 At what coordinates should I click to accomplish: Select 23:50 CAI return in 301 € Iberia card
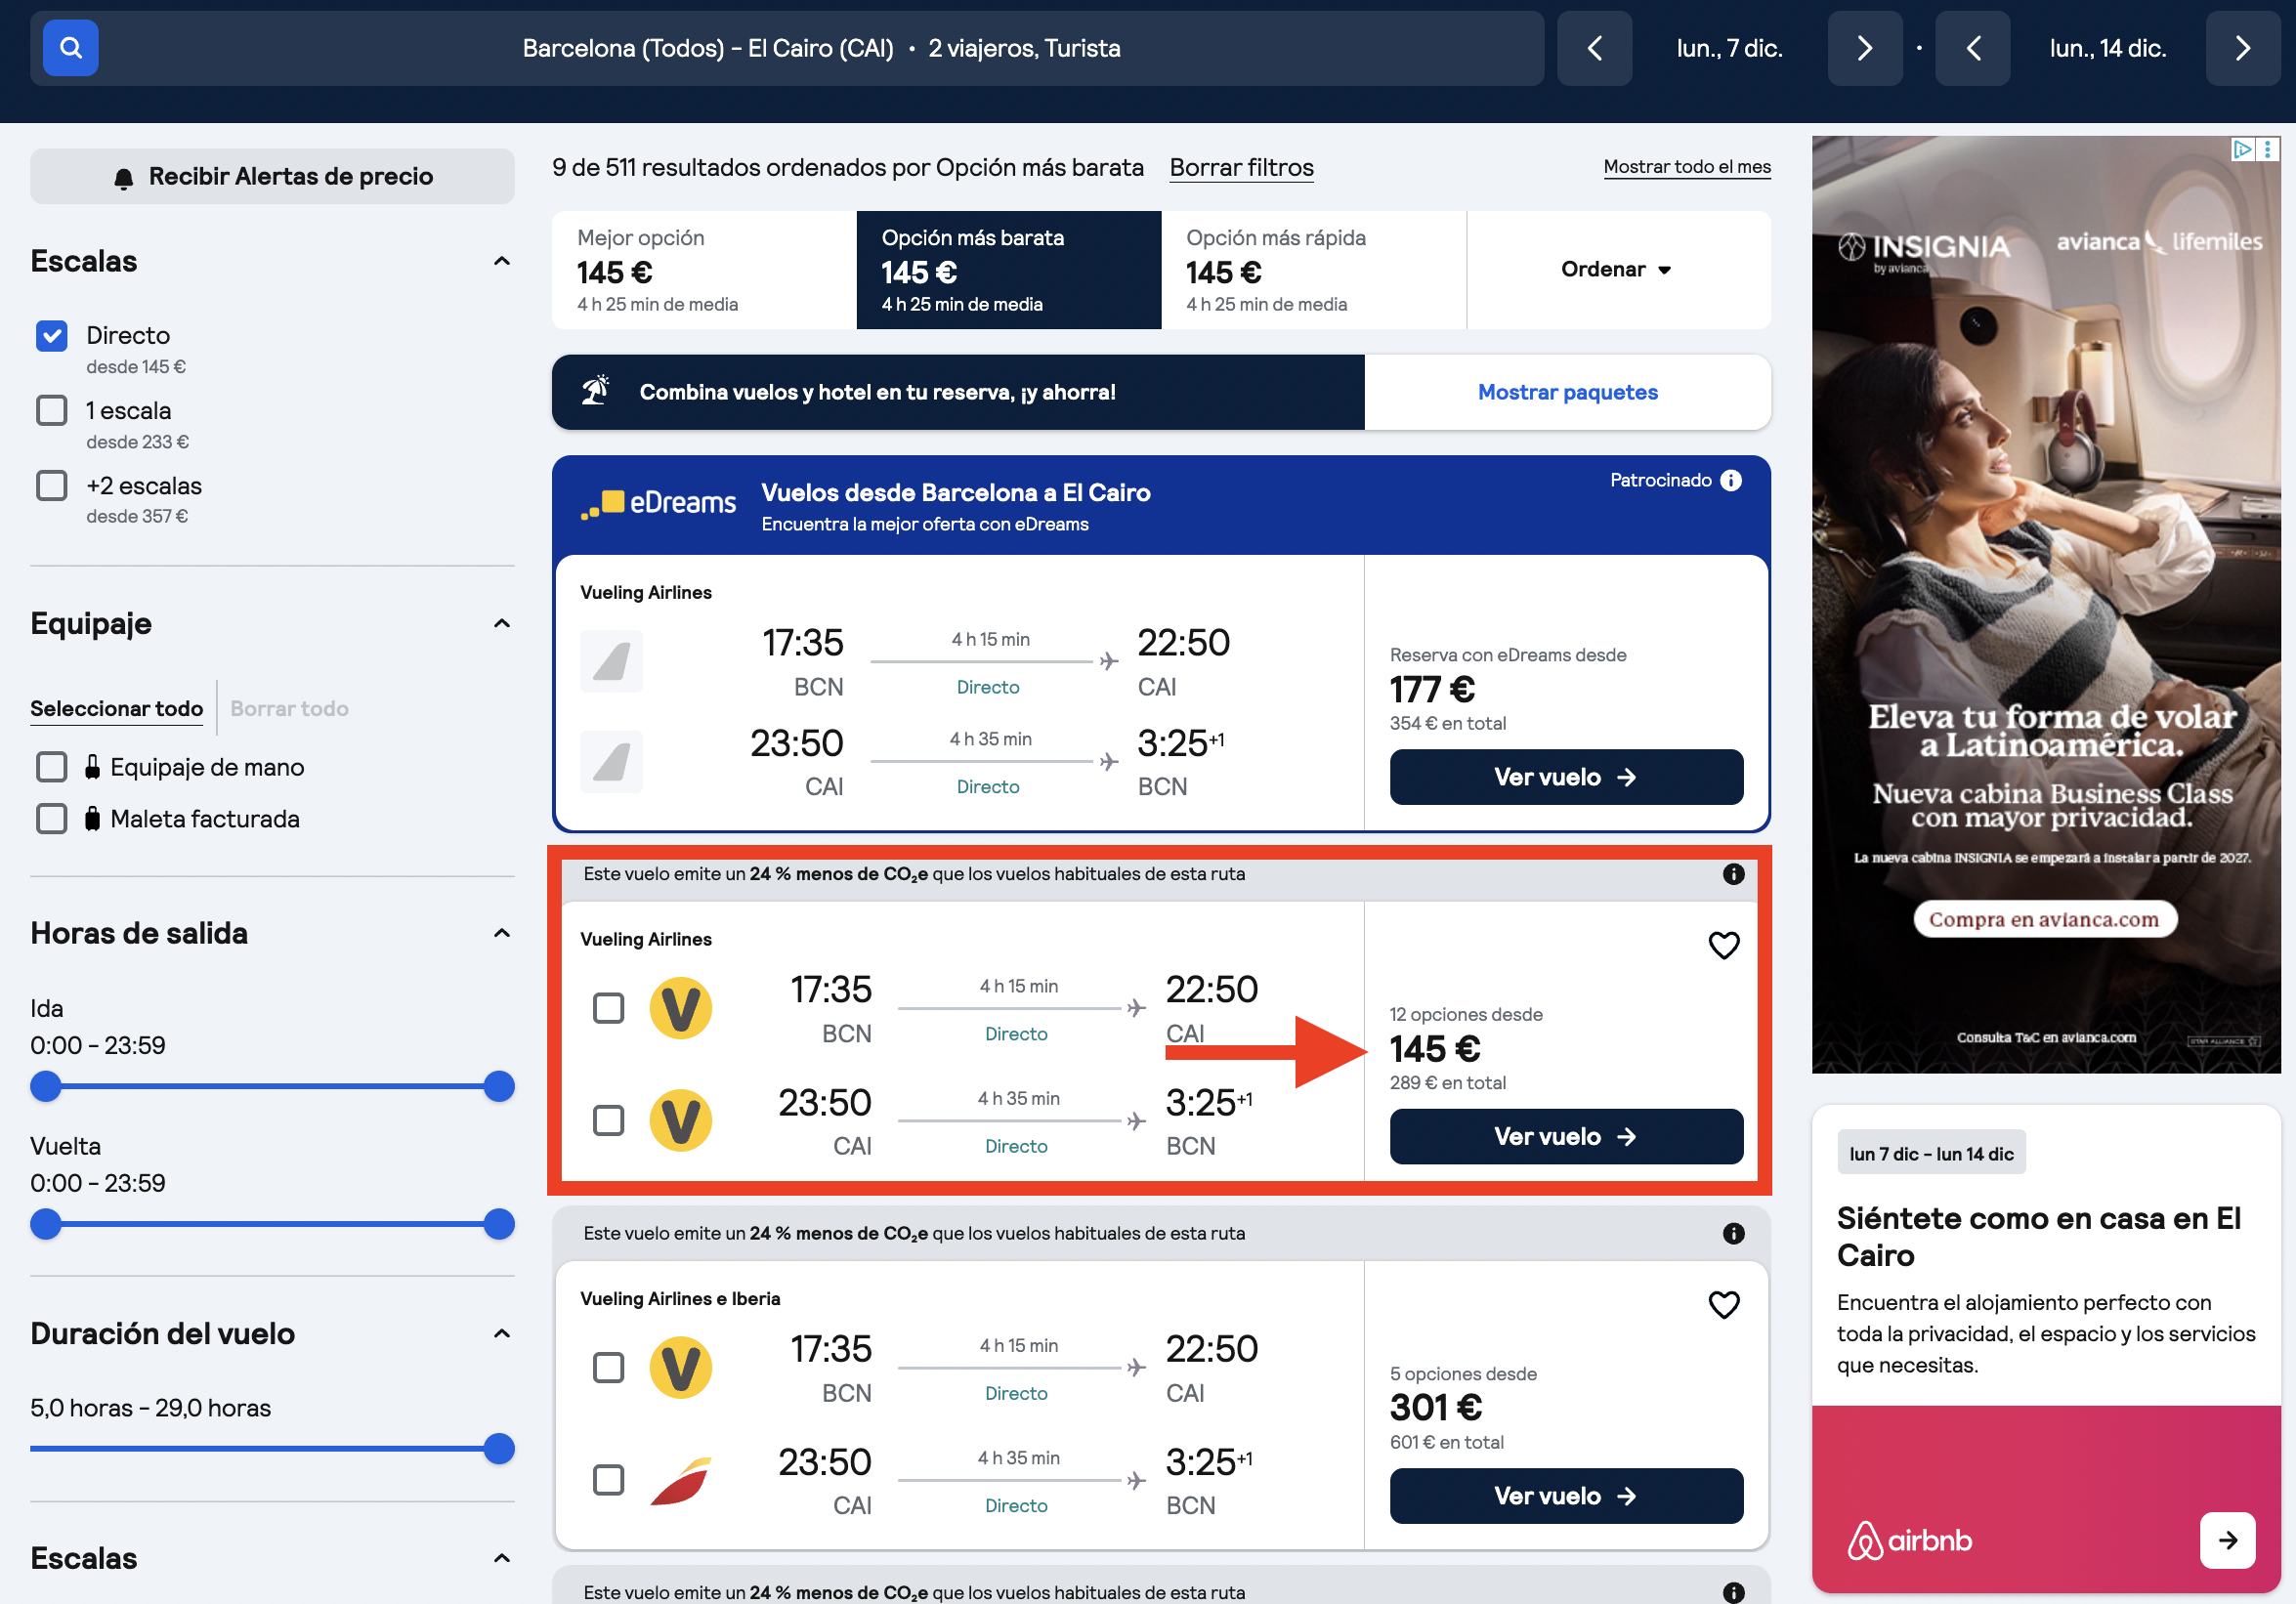[x=608, y=1480]
